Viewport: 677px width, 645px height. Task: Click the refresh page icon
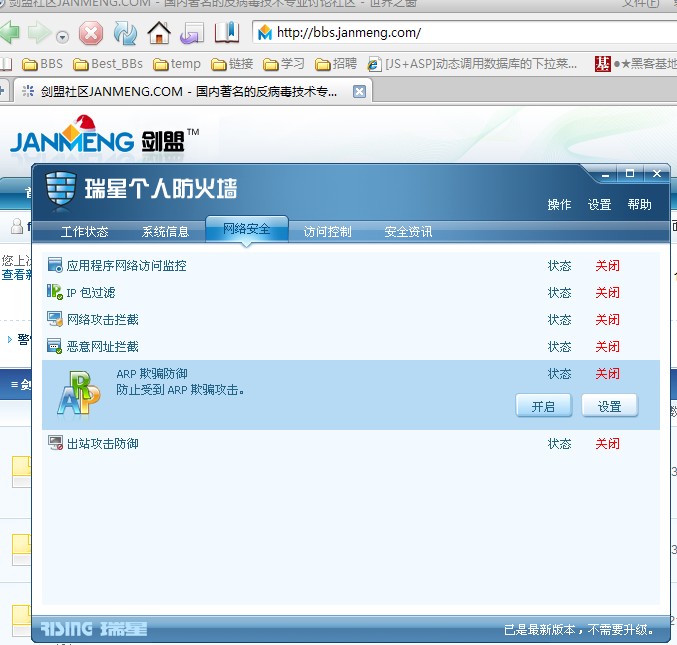point(125,33)
